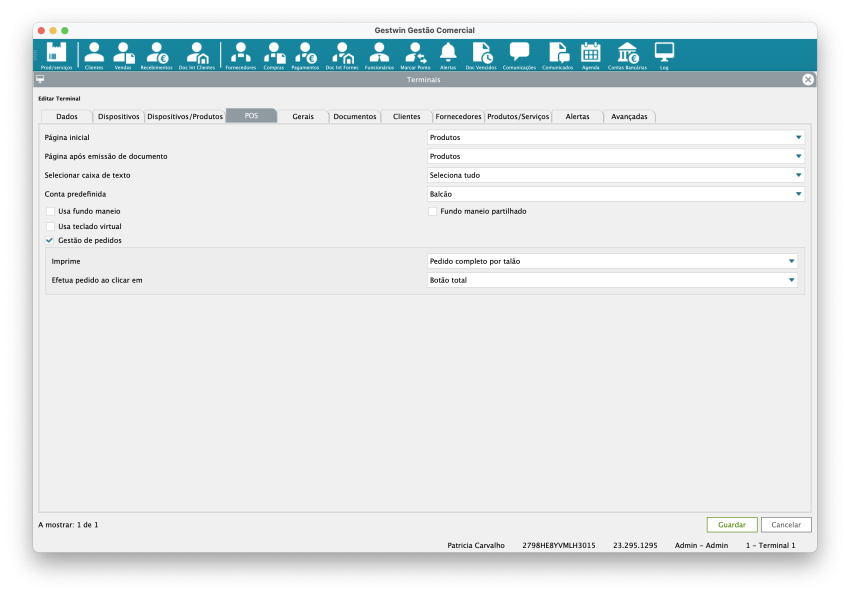Switch to the Dispositivos tab
The height and width of the screenshot is (596, 850).
coord(119,117)
